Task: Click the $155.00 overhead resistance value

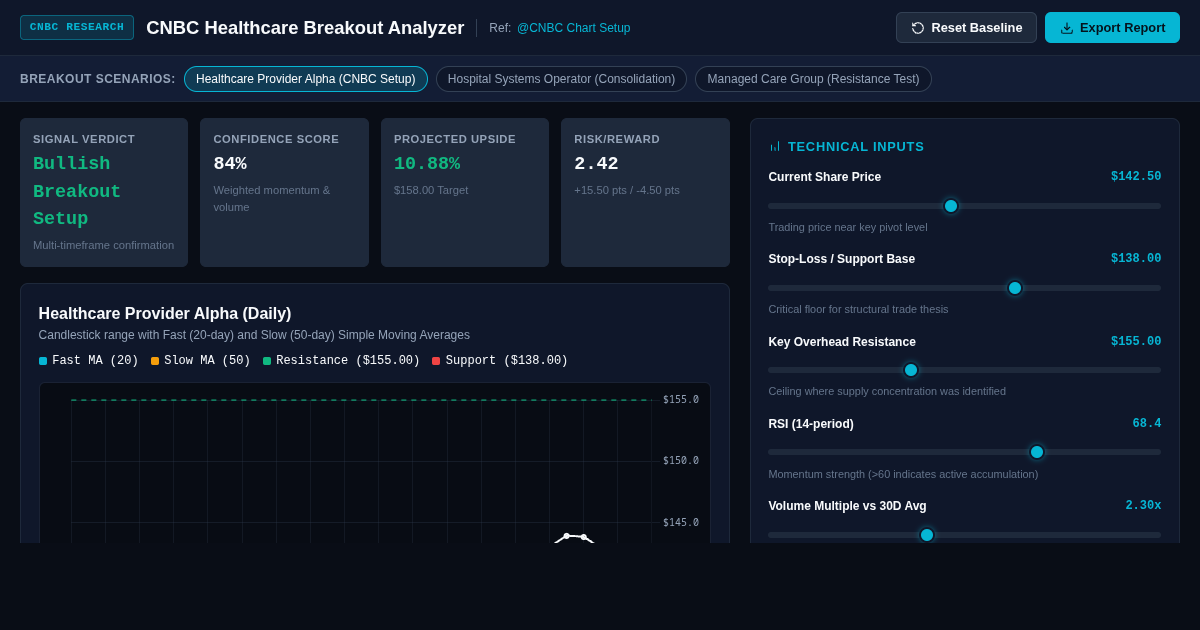Action: tap(1136, 342)
